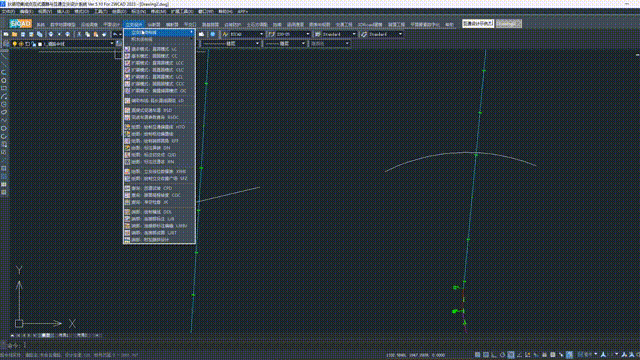Click the white highlighted button at top right
The image size is (640, 360).
[478, 23]
